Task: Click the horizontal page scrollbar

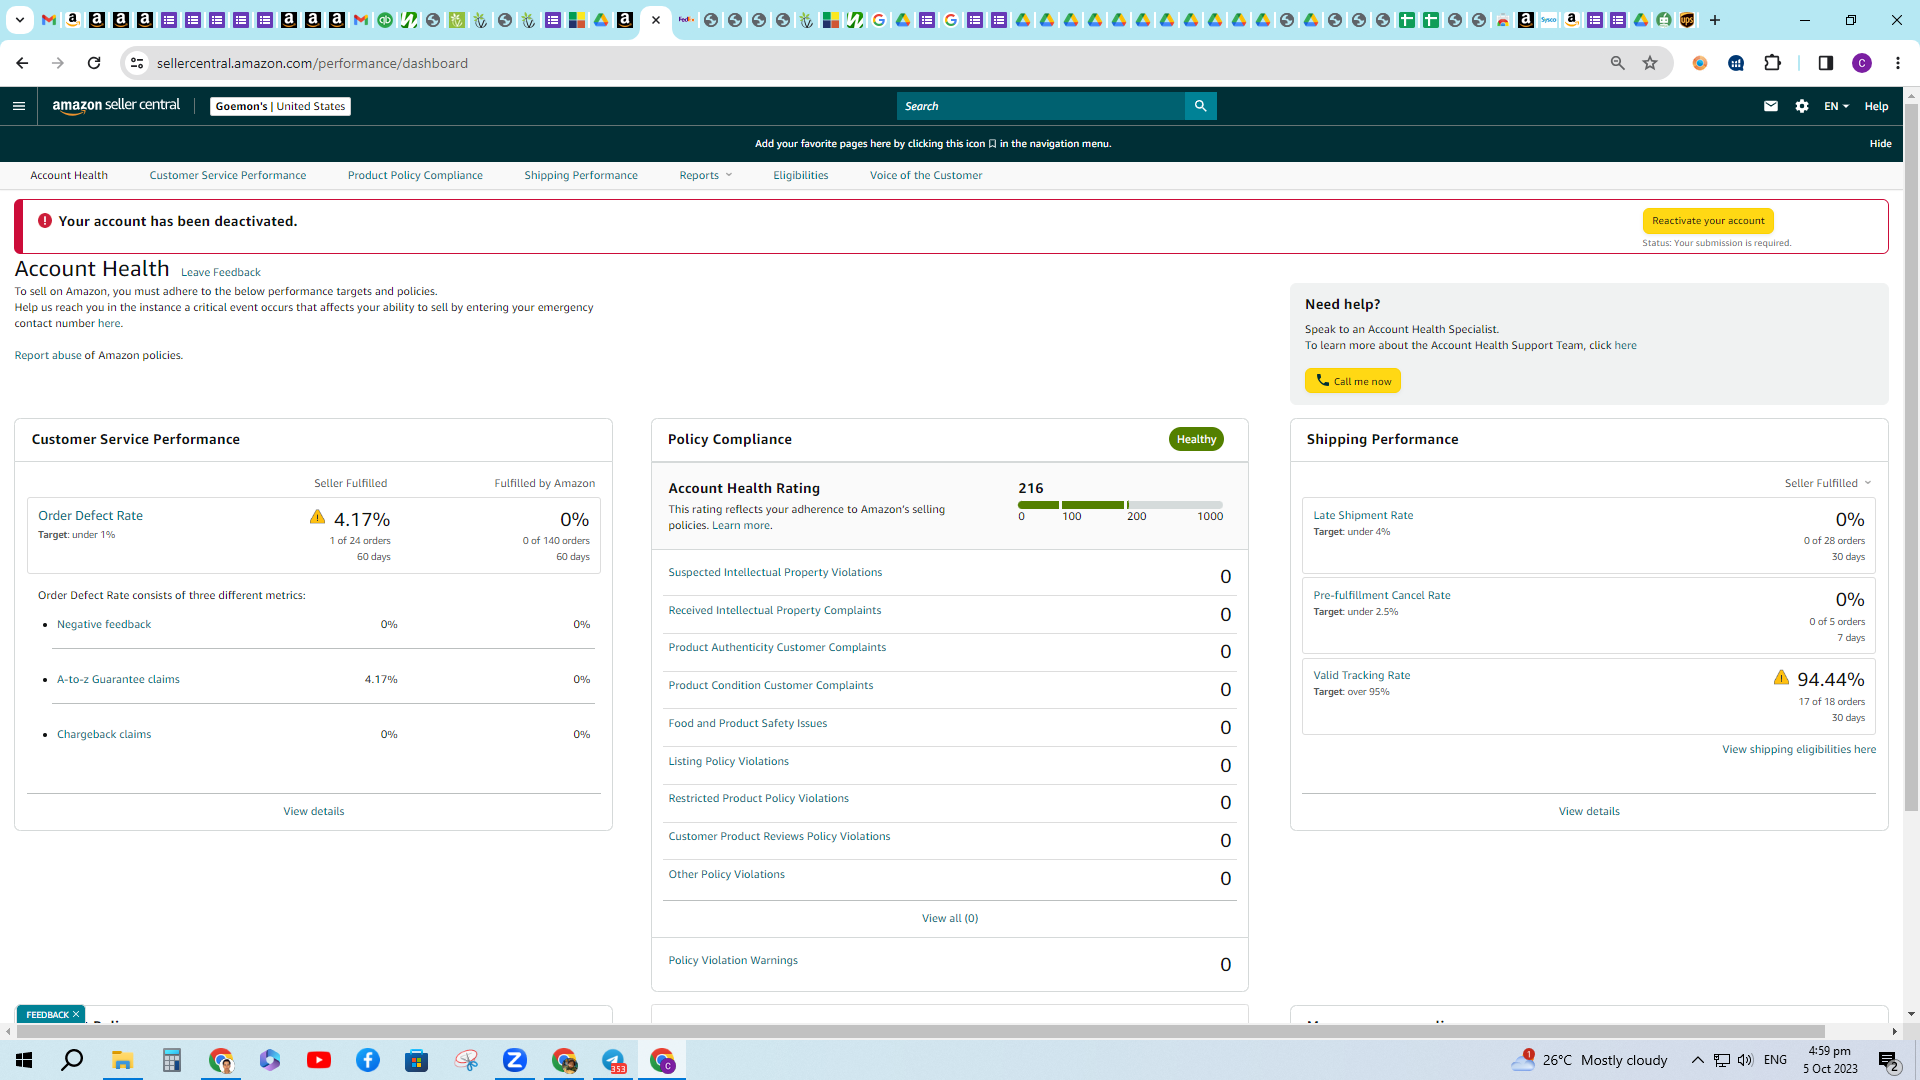Action: (920, 1031)
